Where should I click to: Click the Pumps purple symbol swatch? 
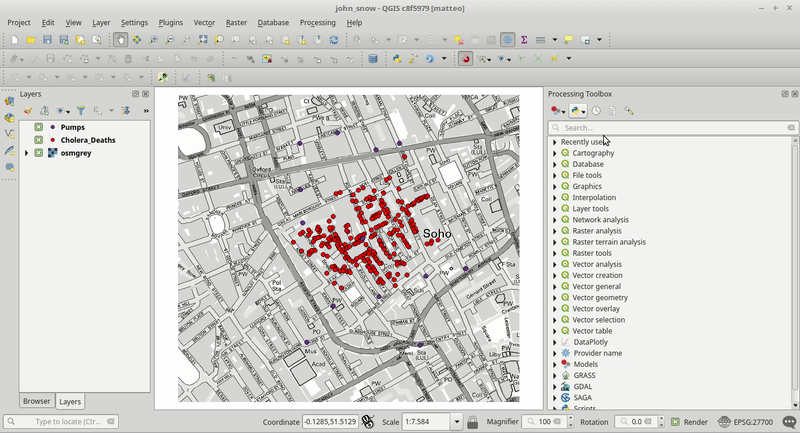tap(53, 127)
